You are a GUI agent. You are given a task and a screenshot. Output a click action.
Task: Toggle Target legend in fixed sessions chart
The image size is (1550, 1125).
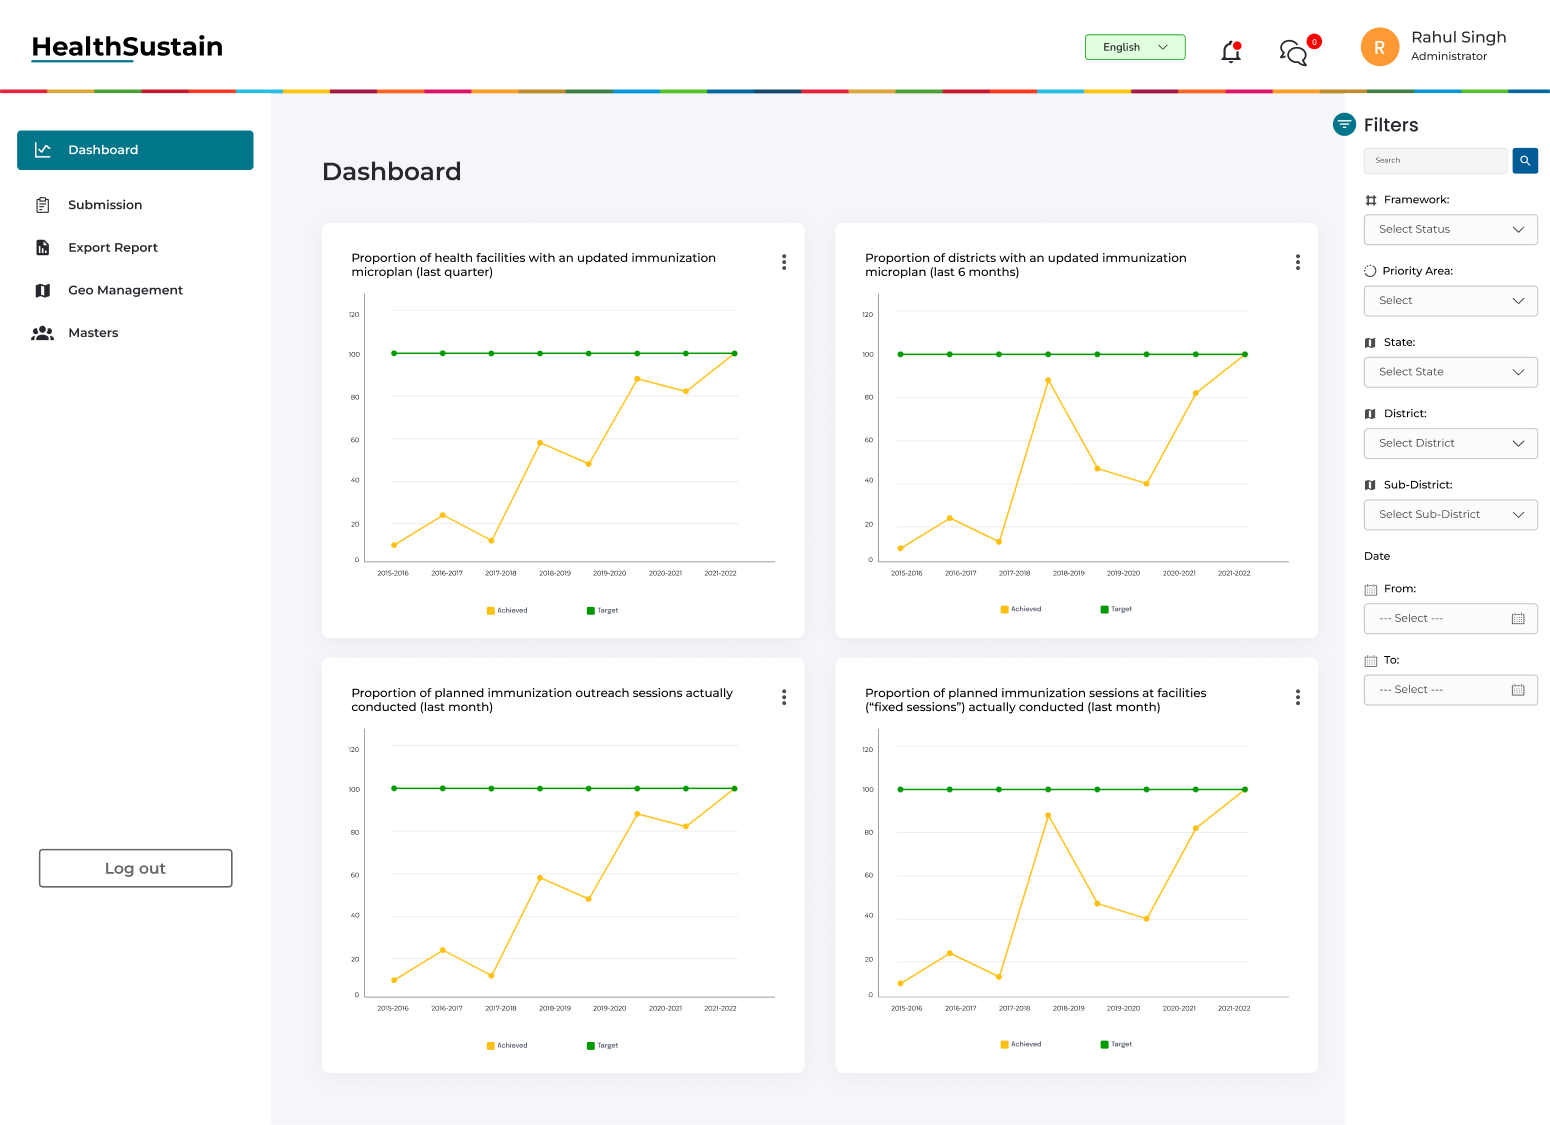[1117, 1044]
